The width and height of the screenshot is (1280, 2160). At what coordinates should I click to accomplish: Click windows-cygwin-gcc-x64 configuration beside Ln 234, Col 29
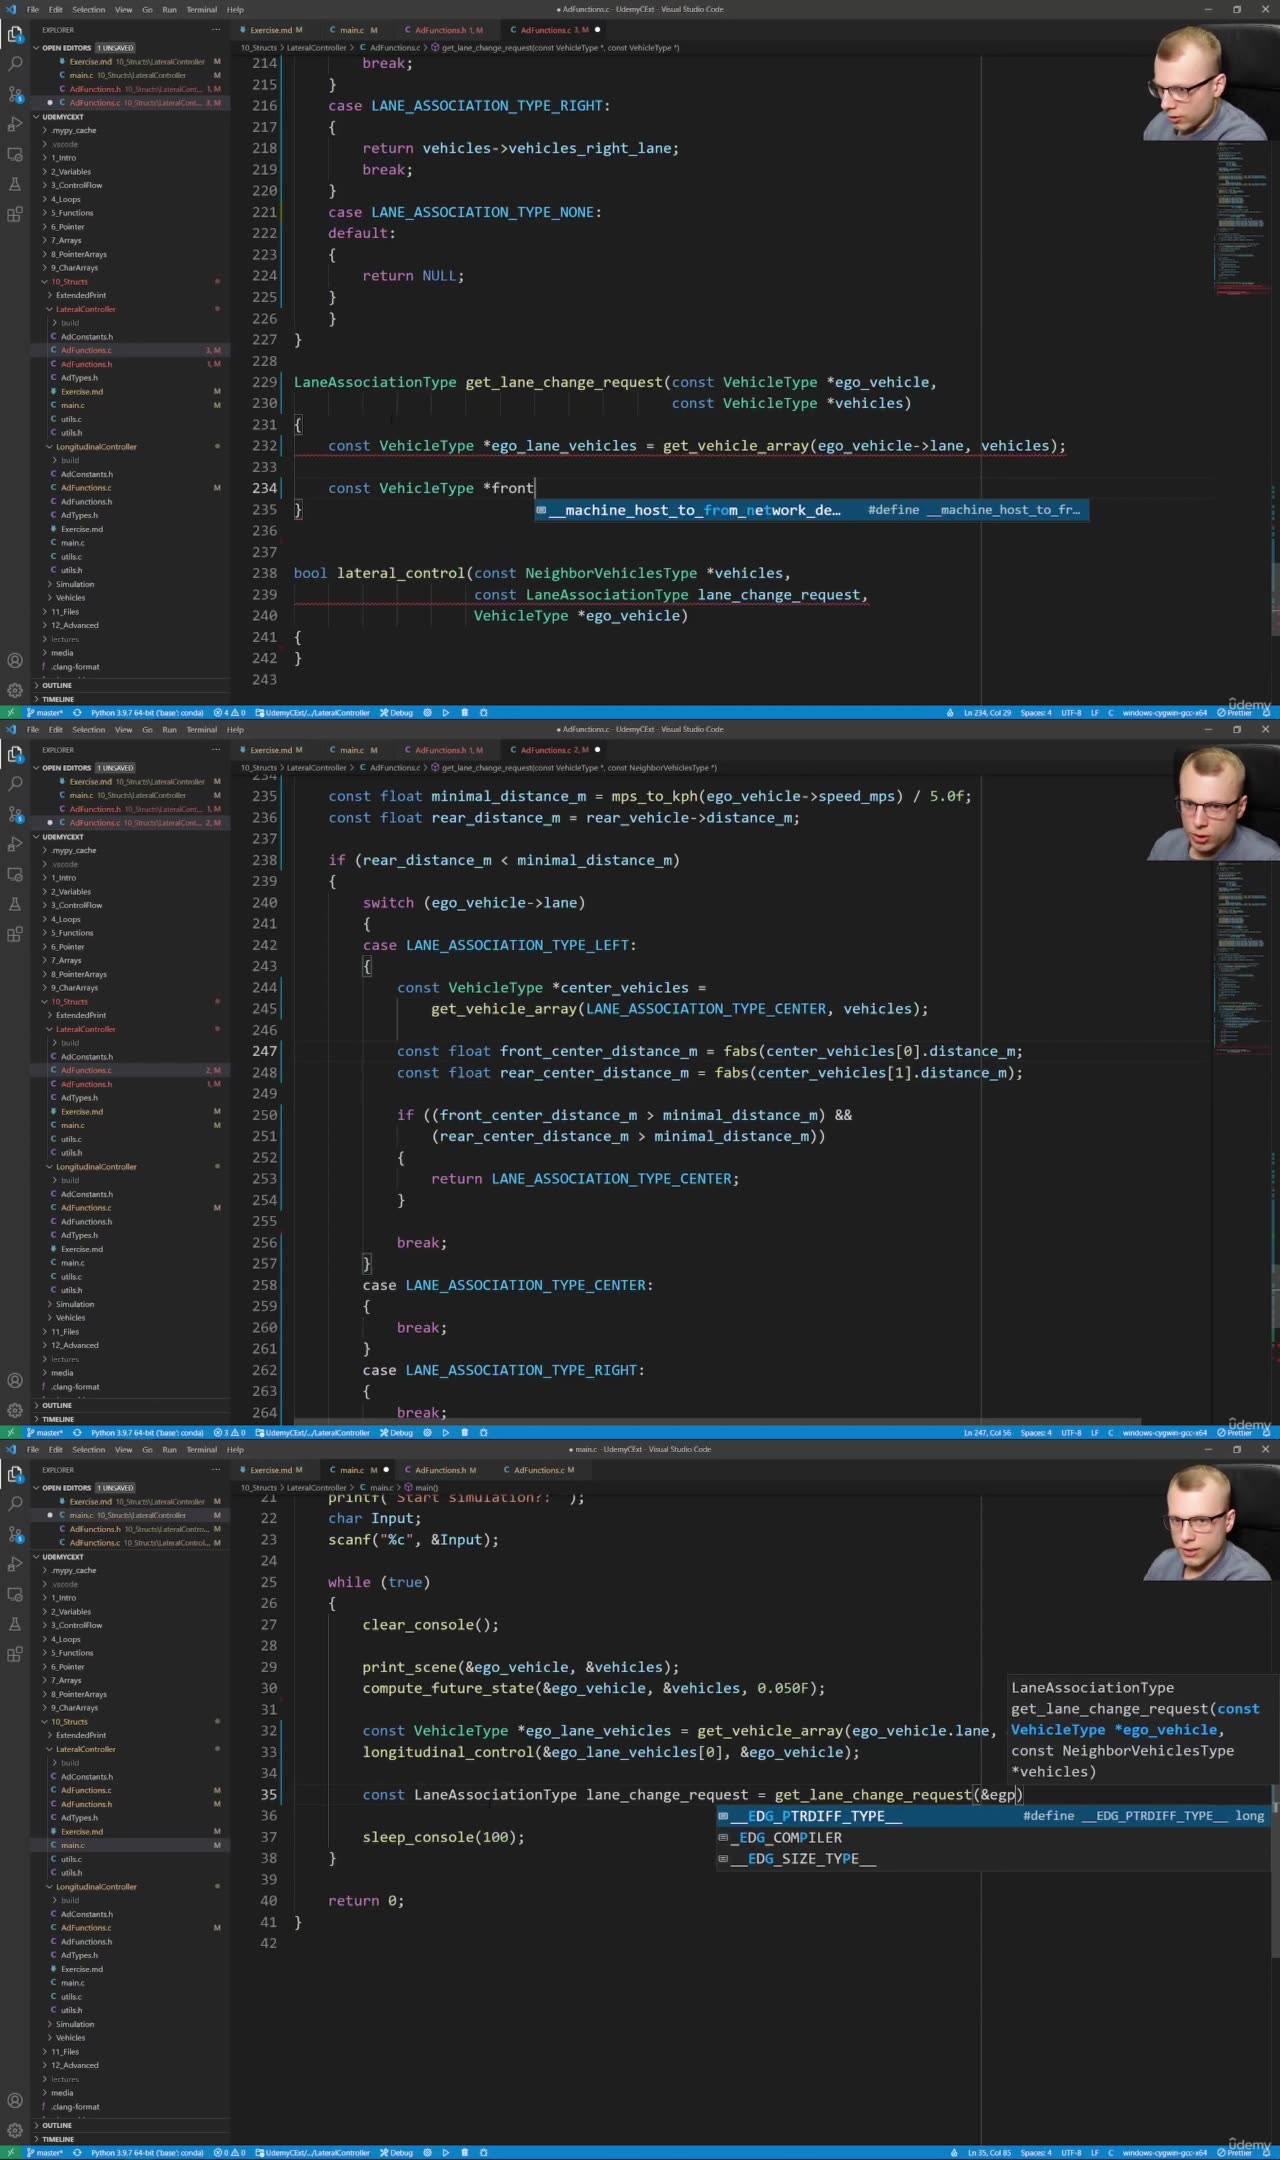[1164, 713]
